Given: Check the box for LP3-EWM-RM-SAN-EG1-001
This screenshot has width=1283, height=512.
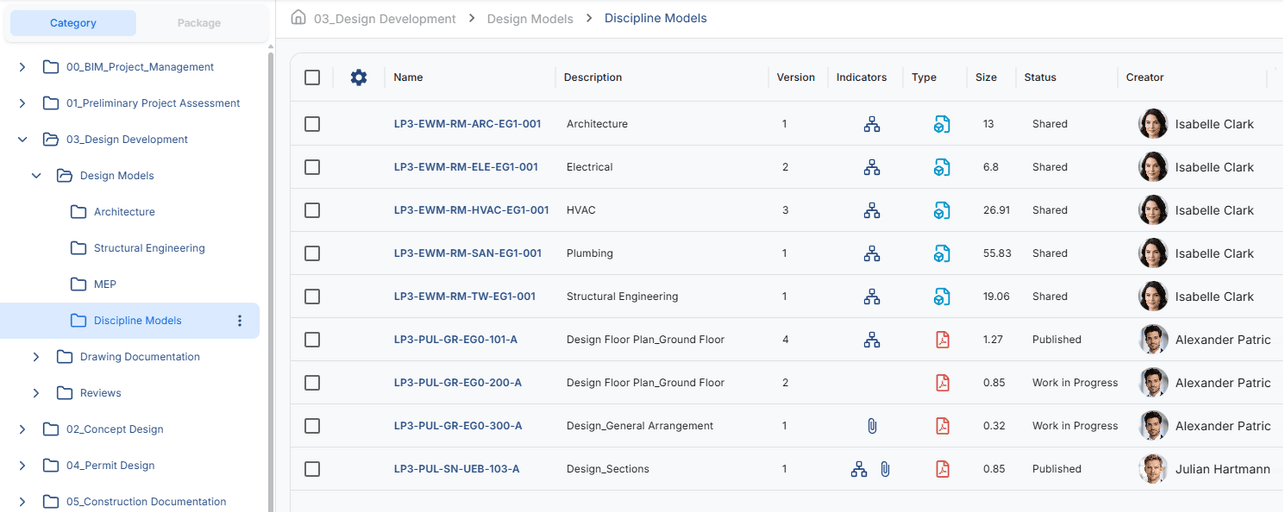Looking at the screenshot, I should (x=312, y=253).
